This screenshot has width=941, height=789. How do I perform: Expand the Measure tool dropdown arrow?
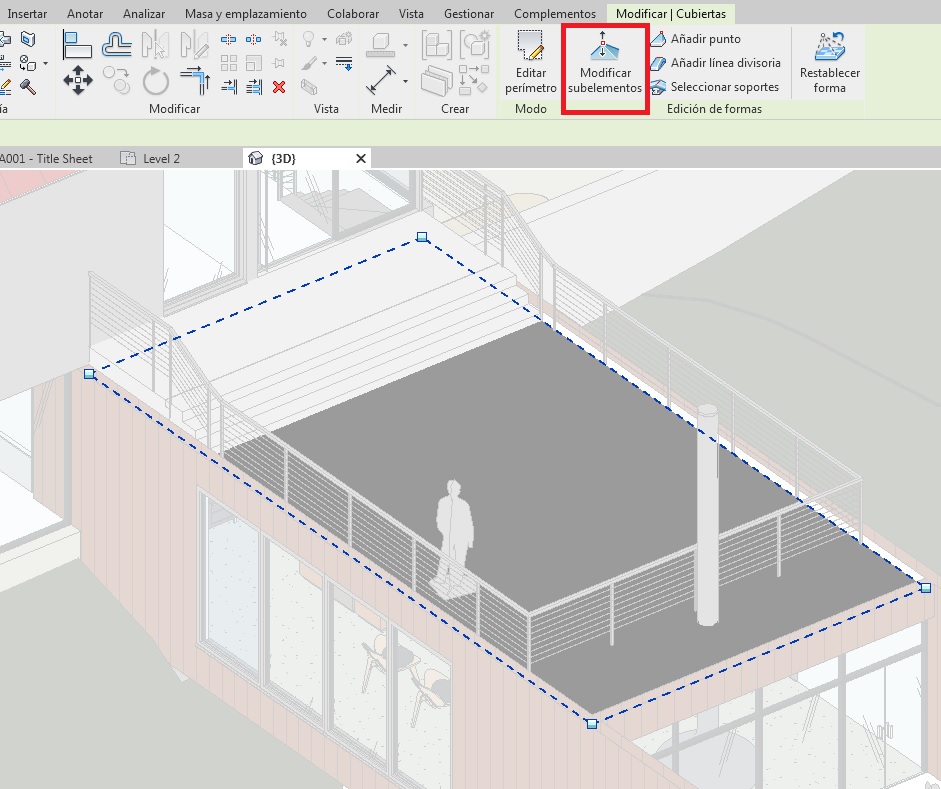pyautogui.click(x=405, y=81)
